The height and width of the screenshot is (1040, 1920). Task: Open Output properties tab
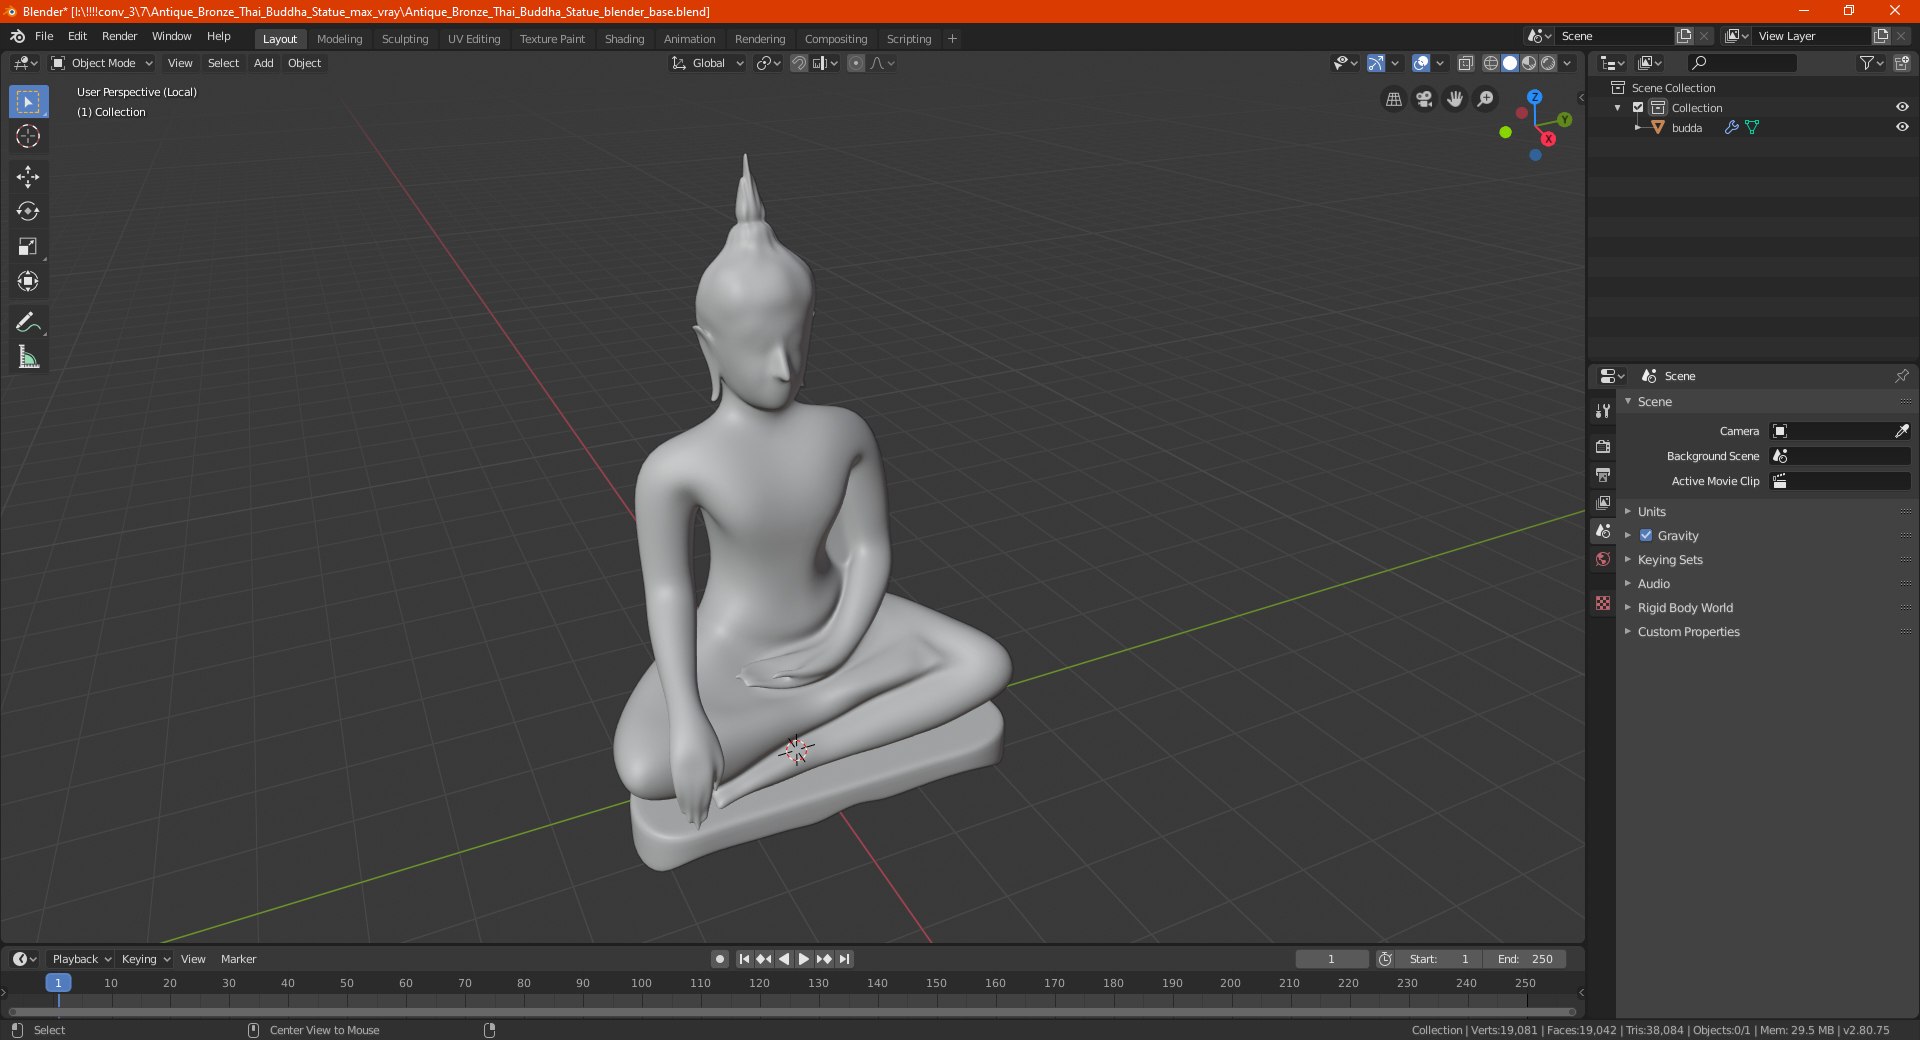point(1603,474)
